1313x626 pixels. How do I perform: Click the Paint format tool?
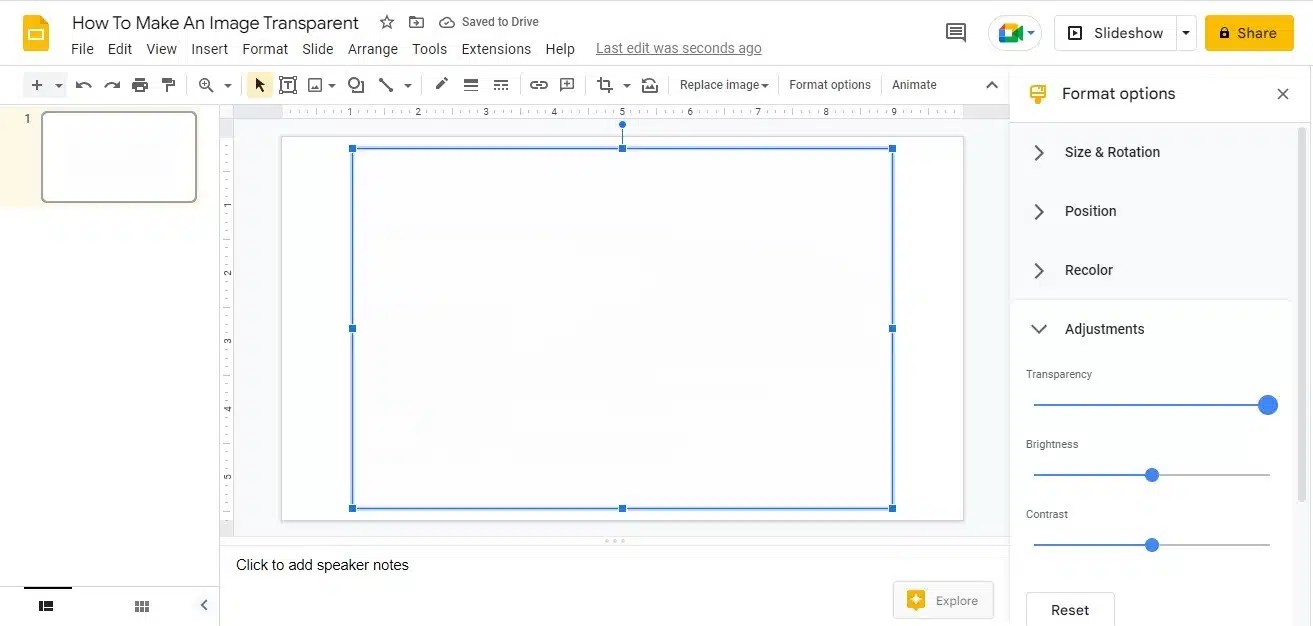(168, 84)
